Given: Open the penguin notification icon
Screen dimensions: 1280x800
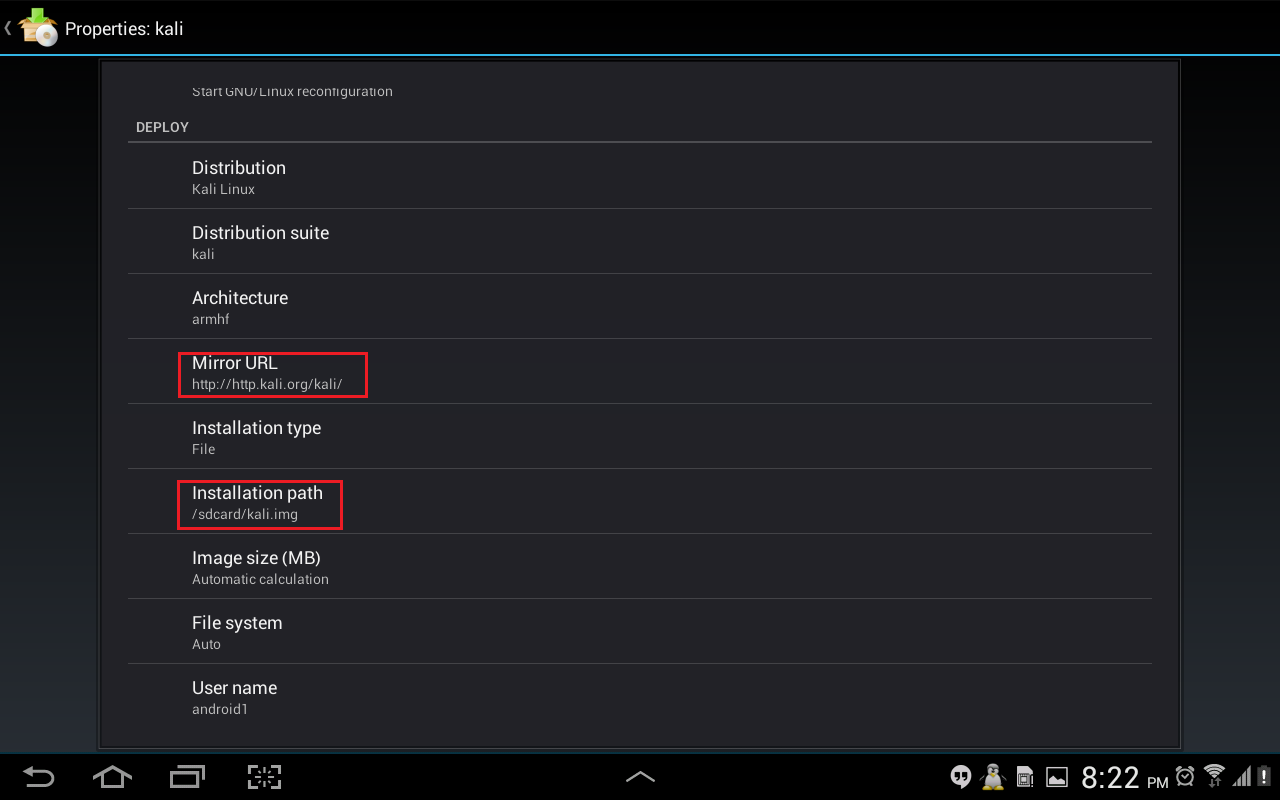Looking at the screenshot, I should click(x=993, y=777).
